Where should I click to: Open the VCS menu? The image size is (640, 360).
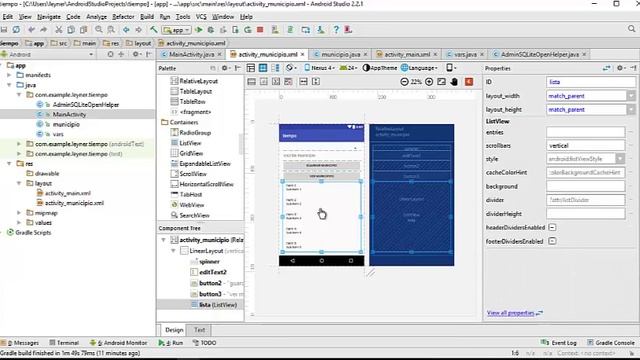coord(201,17)
